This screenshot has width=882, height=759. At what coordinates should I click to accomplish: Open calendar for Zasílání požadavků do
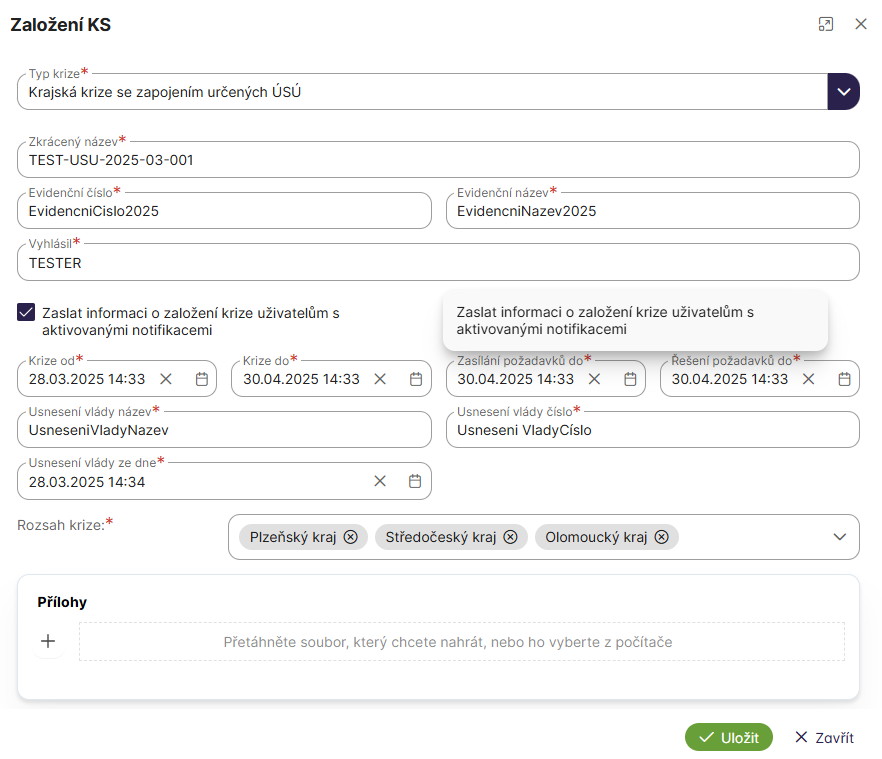[x=630, y=379]
